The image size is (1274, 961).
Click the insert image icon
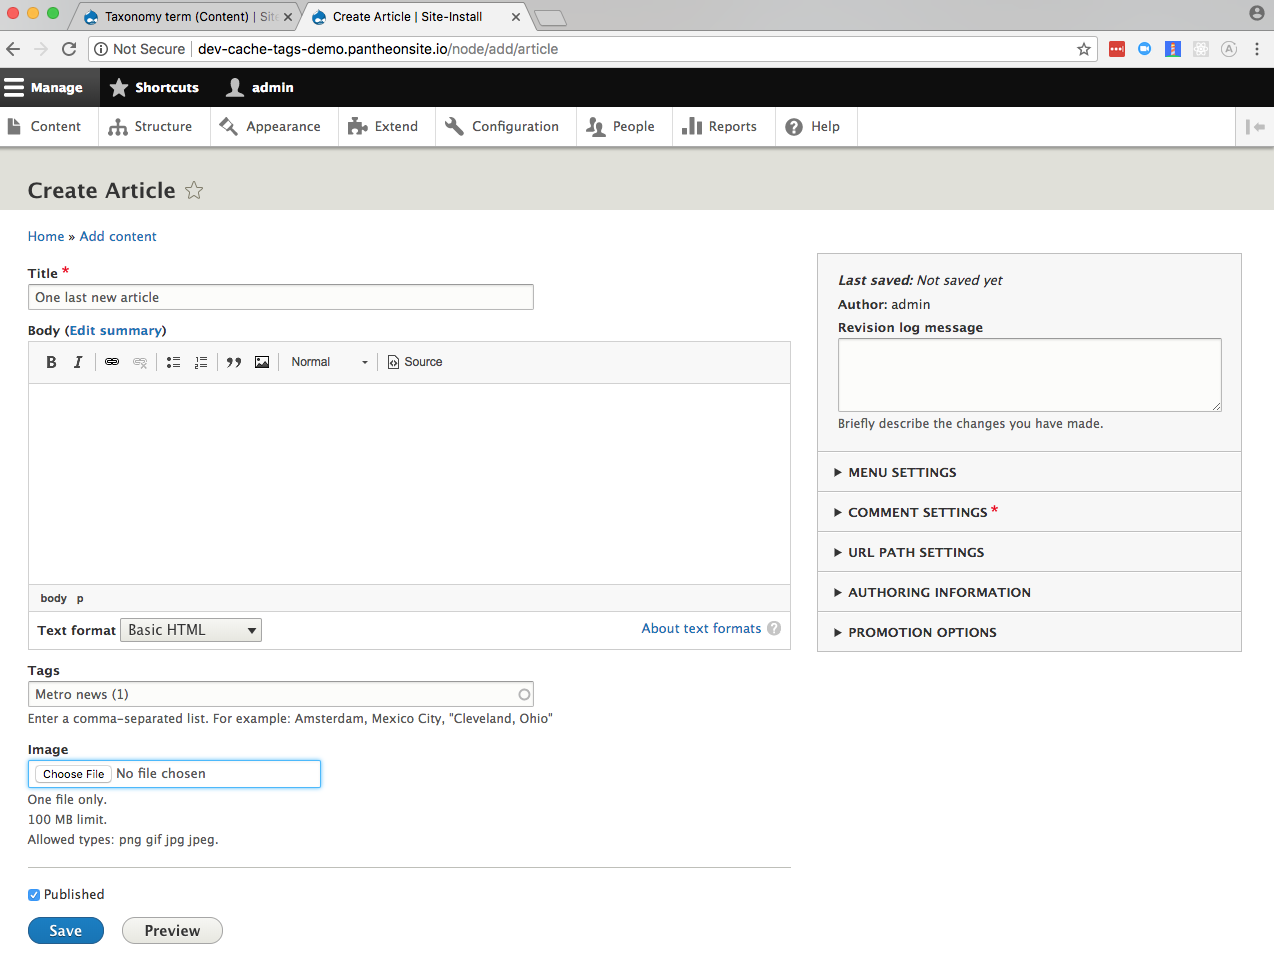pyautogui.click(x=262, y=362)
